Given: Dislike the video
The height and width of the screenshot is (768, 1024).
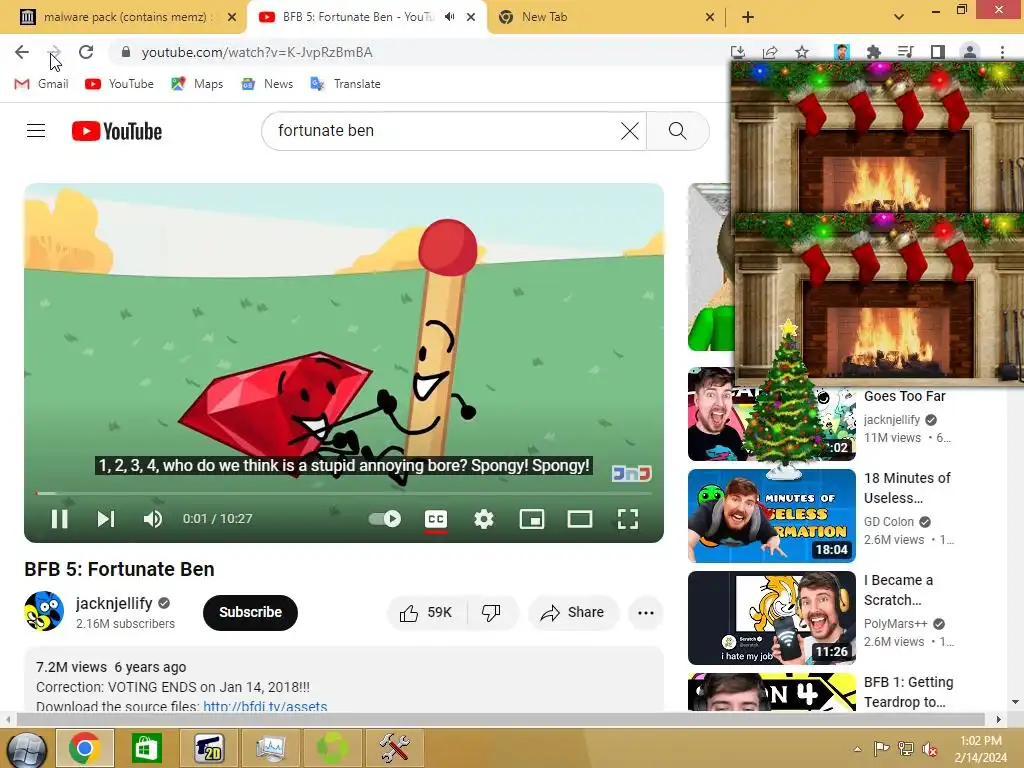Looking at the screenshot, I should pos(491,613).
